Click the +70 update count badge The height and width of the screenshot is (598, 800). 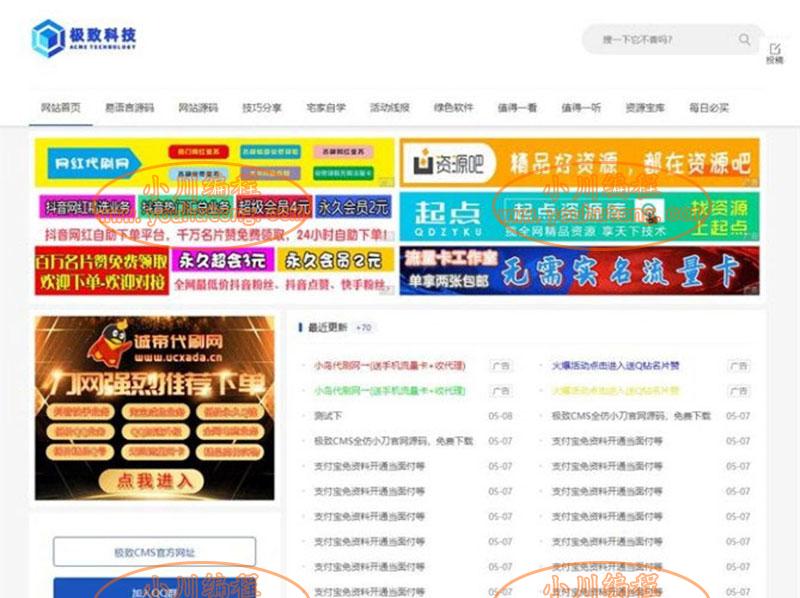tap(363, 328)
